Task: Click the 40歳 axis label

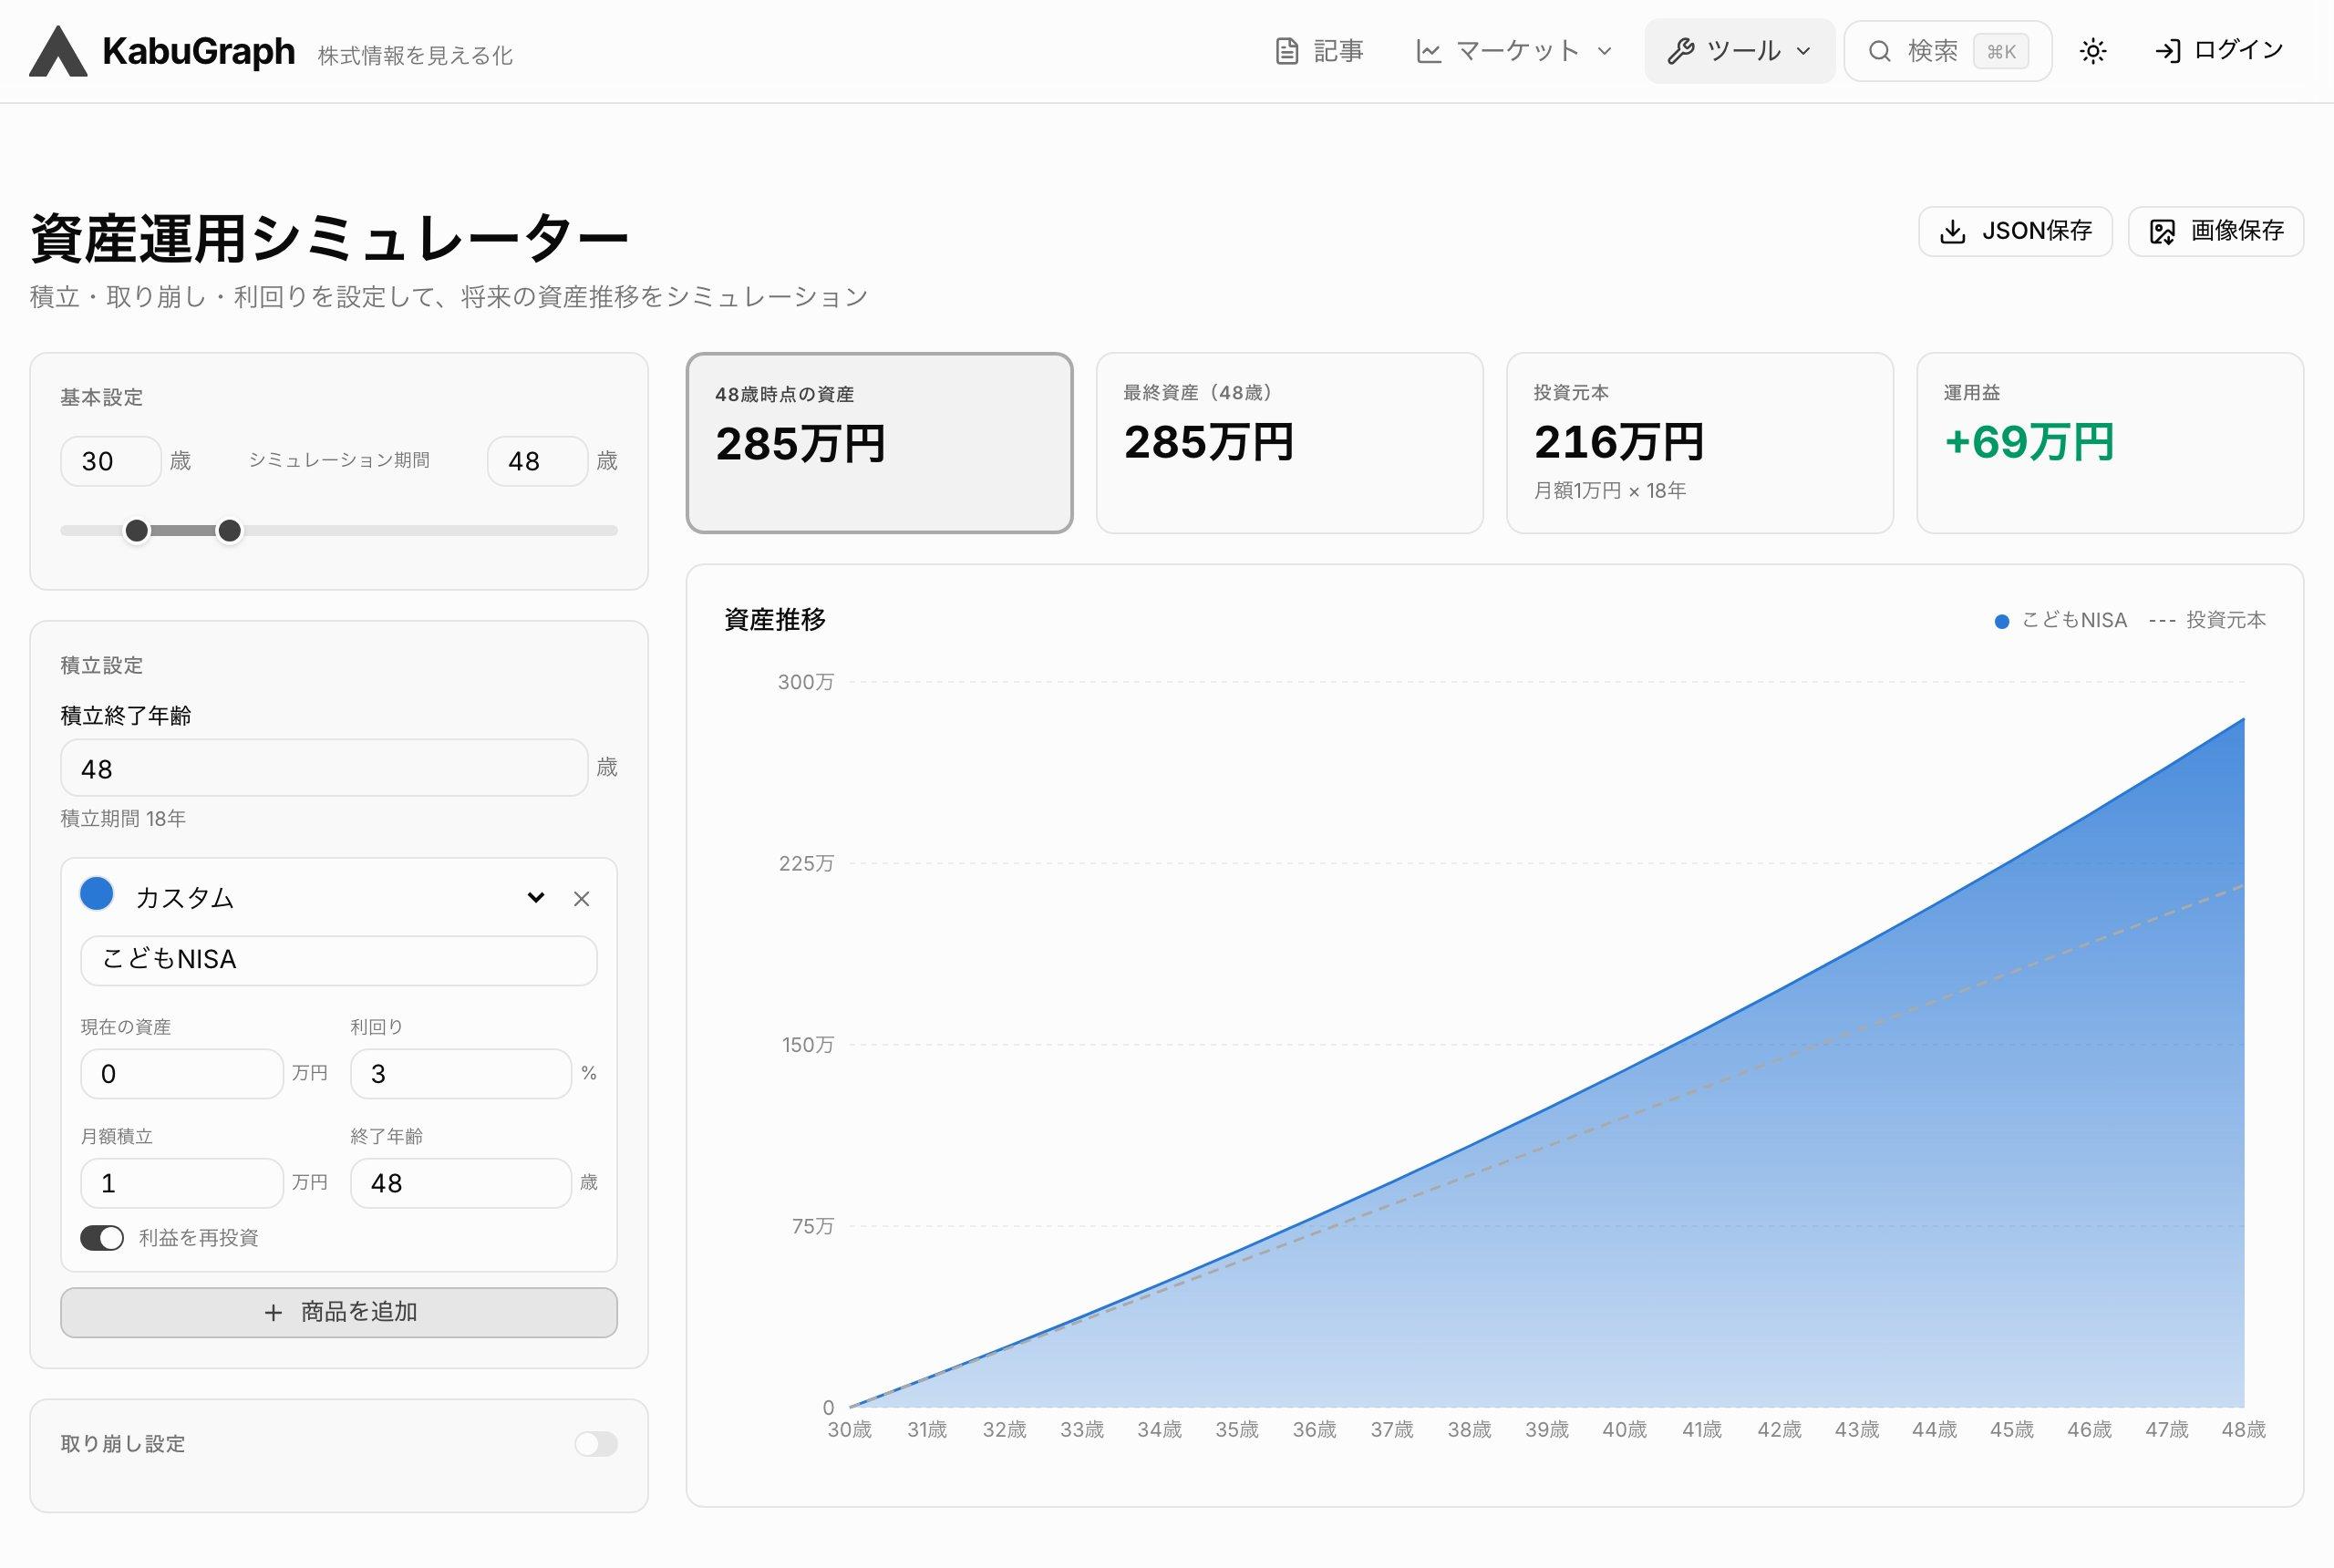Action: click(1625, 1430)
